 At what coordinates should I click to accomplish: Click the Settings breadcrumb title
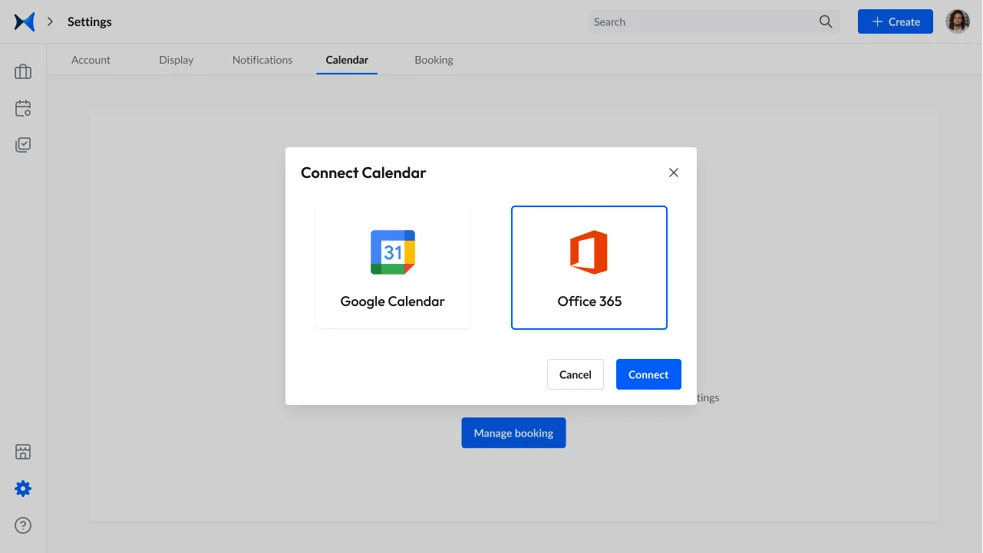tap(90, 22)
